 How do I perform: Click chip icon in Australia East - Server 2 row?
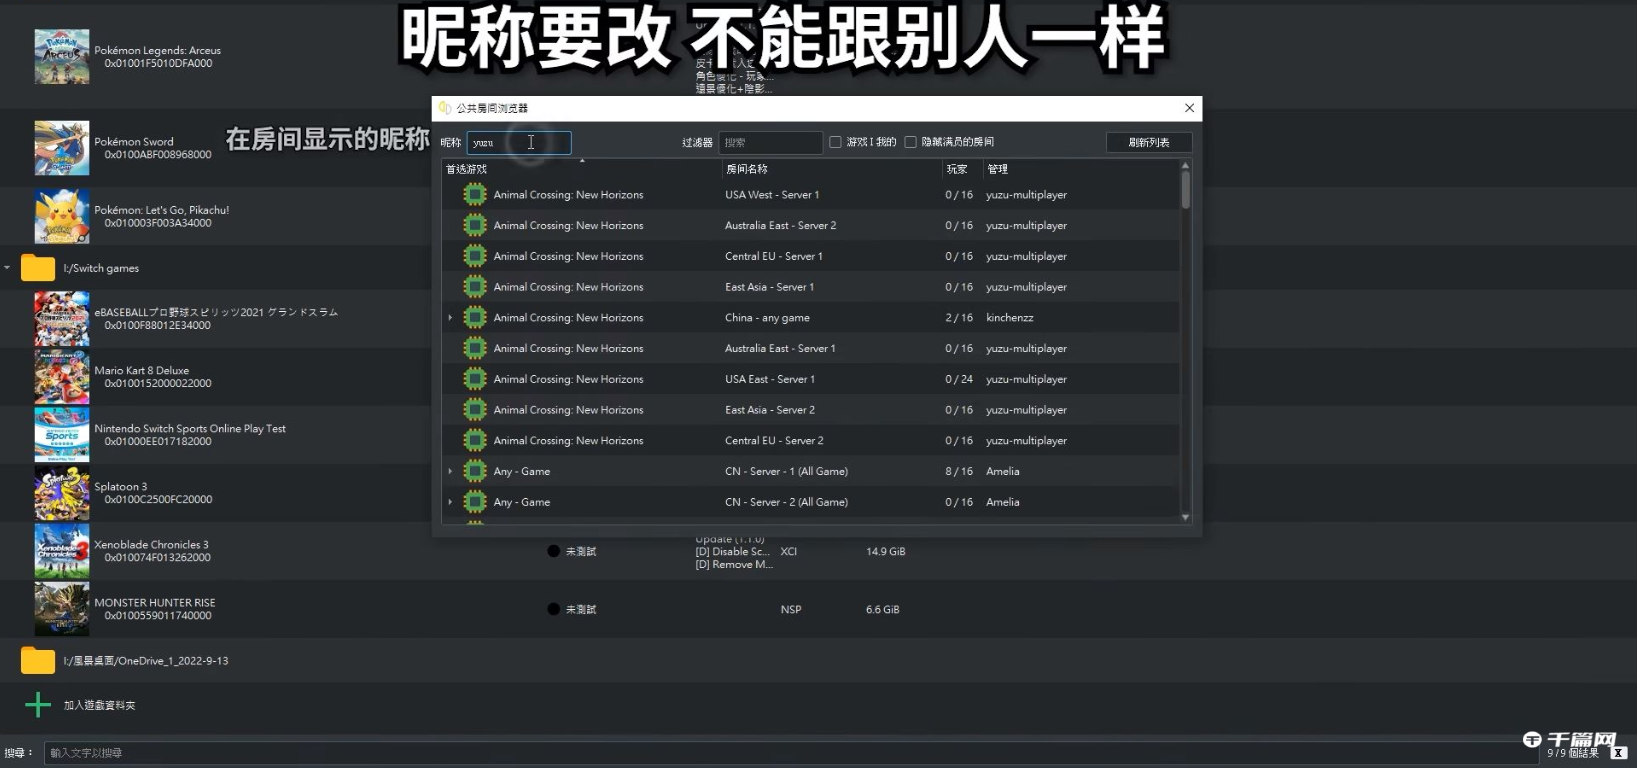(x=475, y=226)
